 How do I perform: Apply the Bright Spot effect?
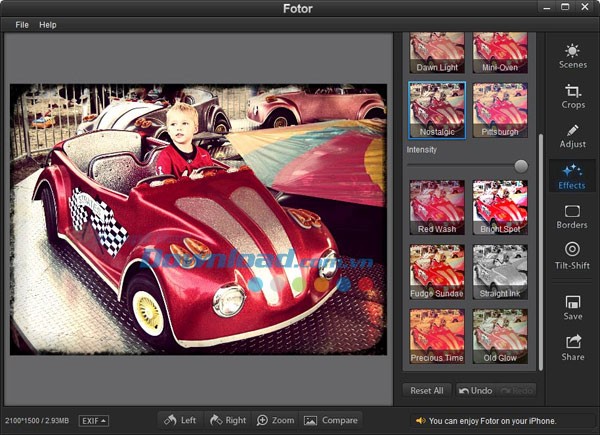point(500,207)
